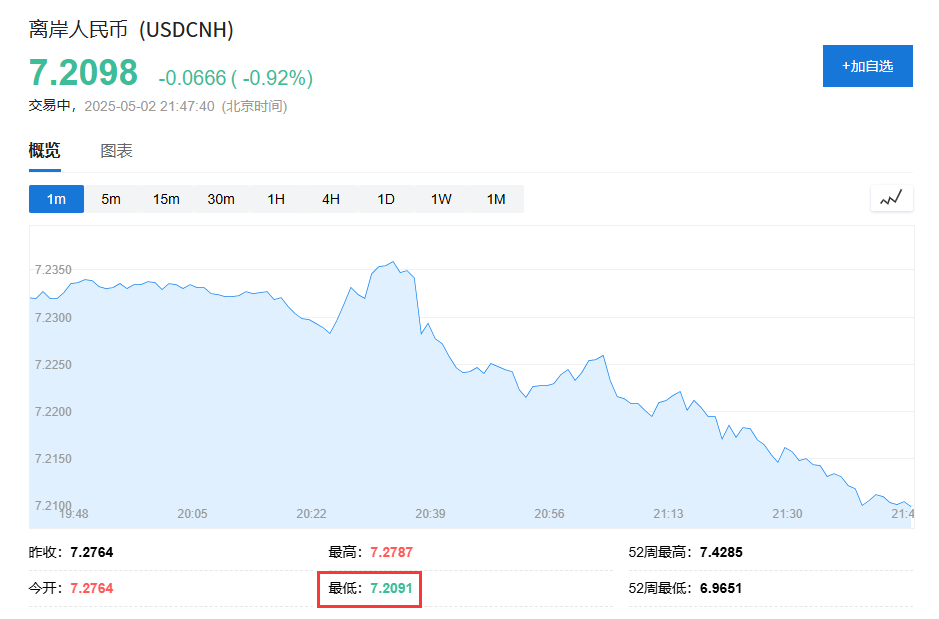Click the current price 7.2098
Image resolution: width=939 pixels, height=619 pixels.
click(83, 73)
